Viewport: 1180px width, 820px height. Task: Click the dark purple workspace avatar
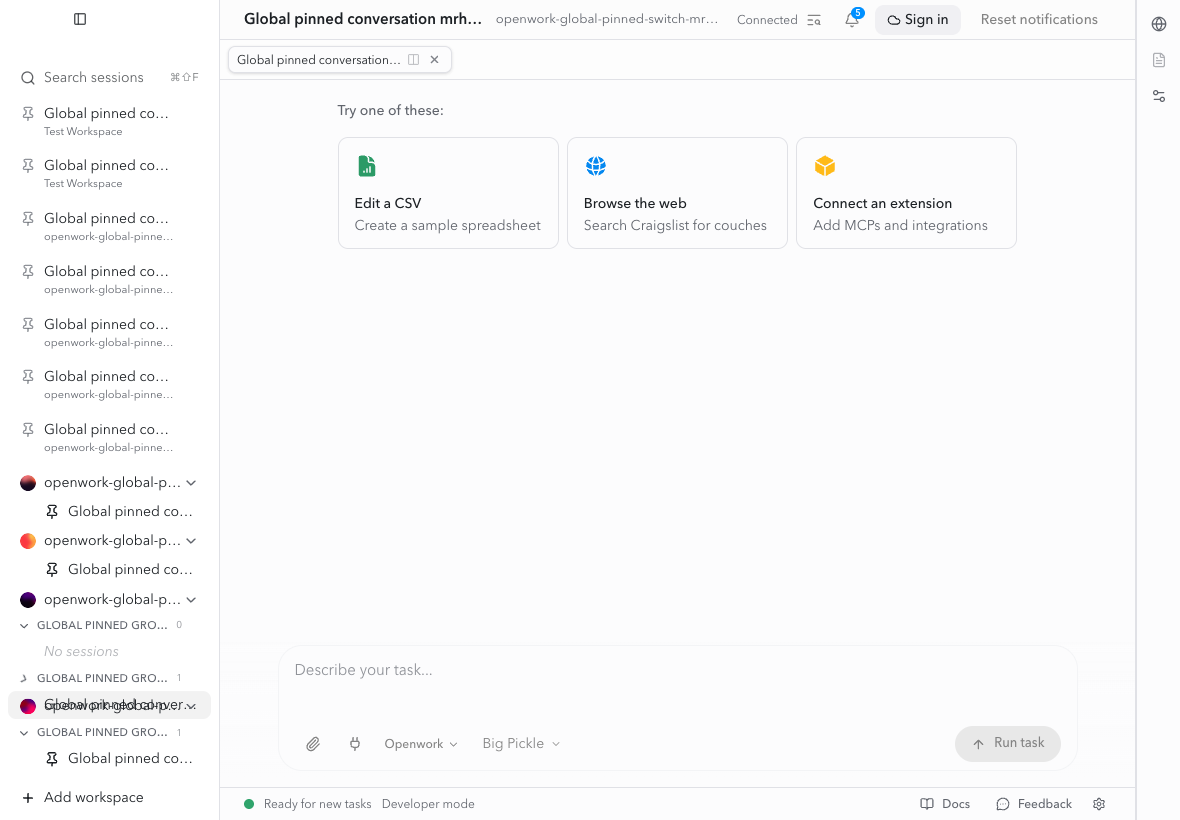click(28, 600)
